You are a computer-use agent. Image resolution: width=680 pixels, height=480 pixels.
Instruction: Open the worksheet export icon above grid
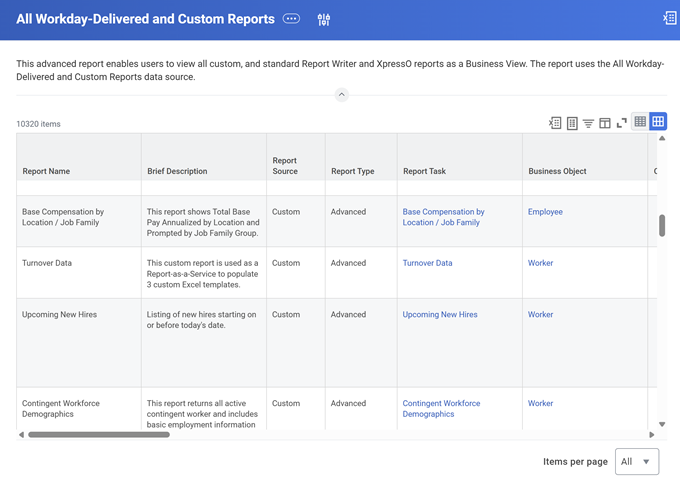pos(572,123)
